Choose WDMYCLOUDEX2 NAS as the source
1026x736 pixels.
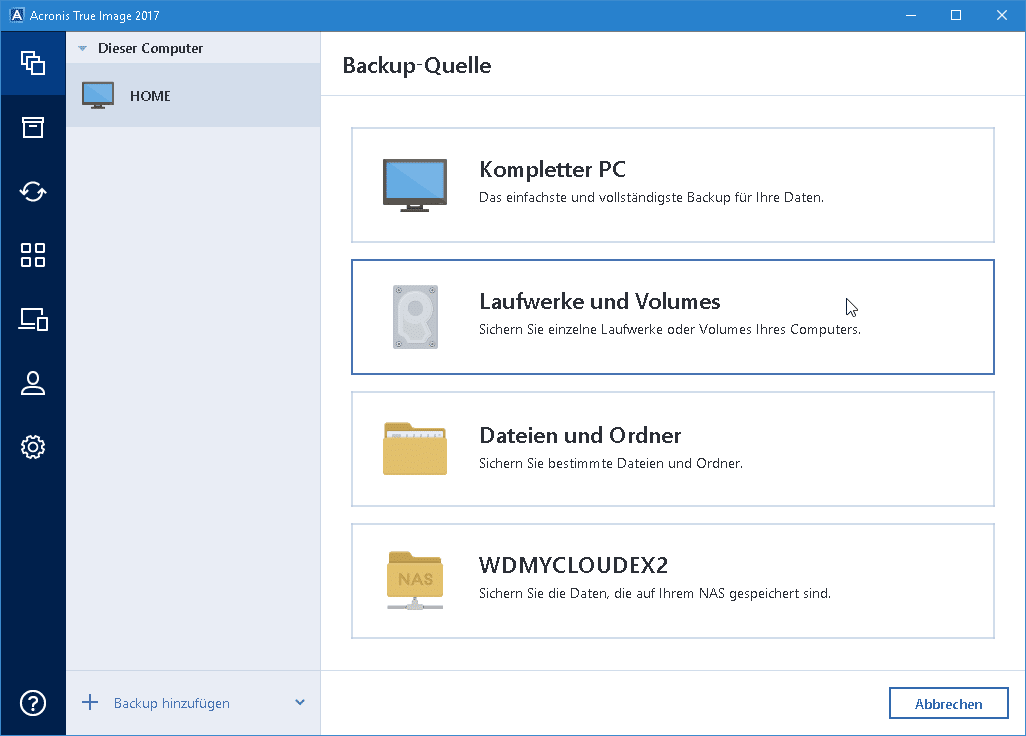pyautogui.click(x=673, y=581)
